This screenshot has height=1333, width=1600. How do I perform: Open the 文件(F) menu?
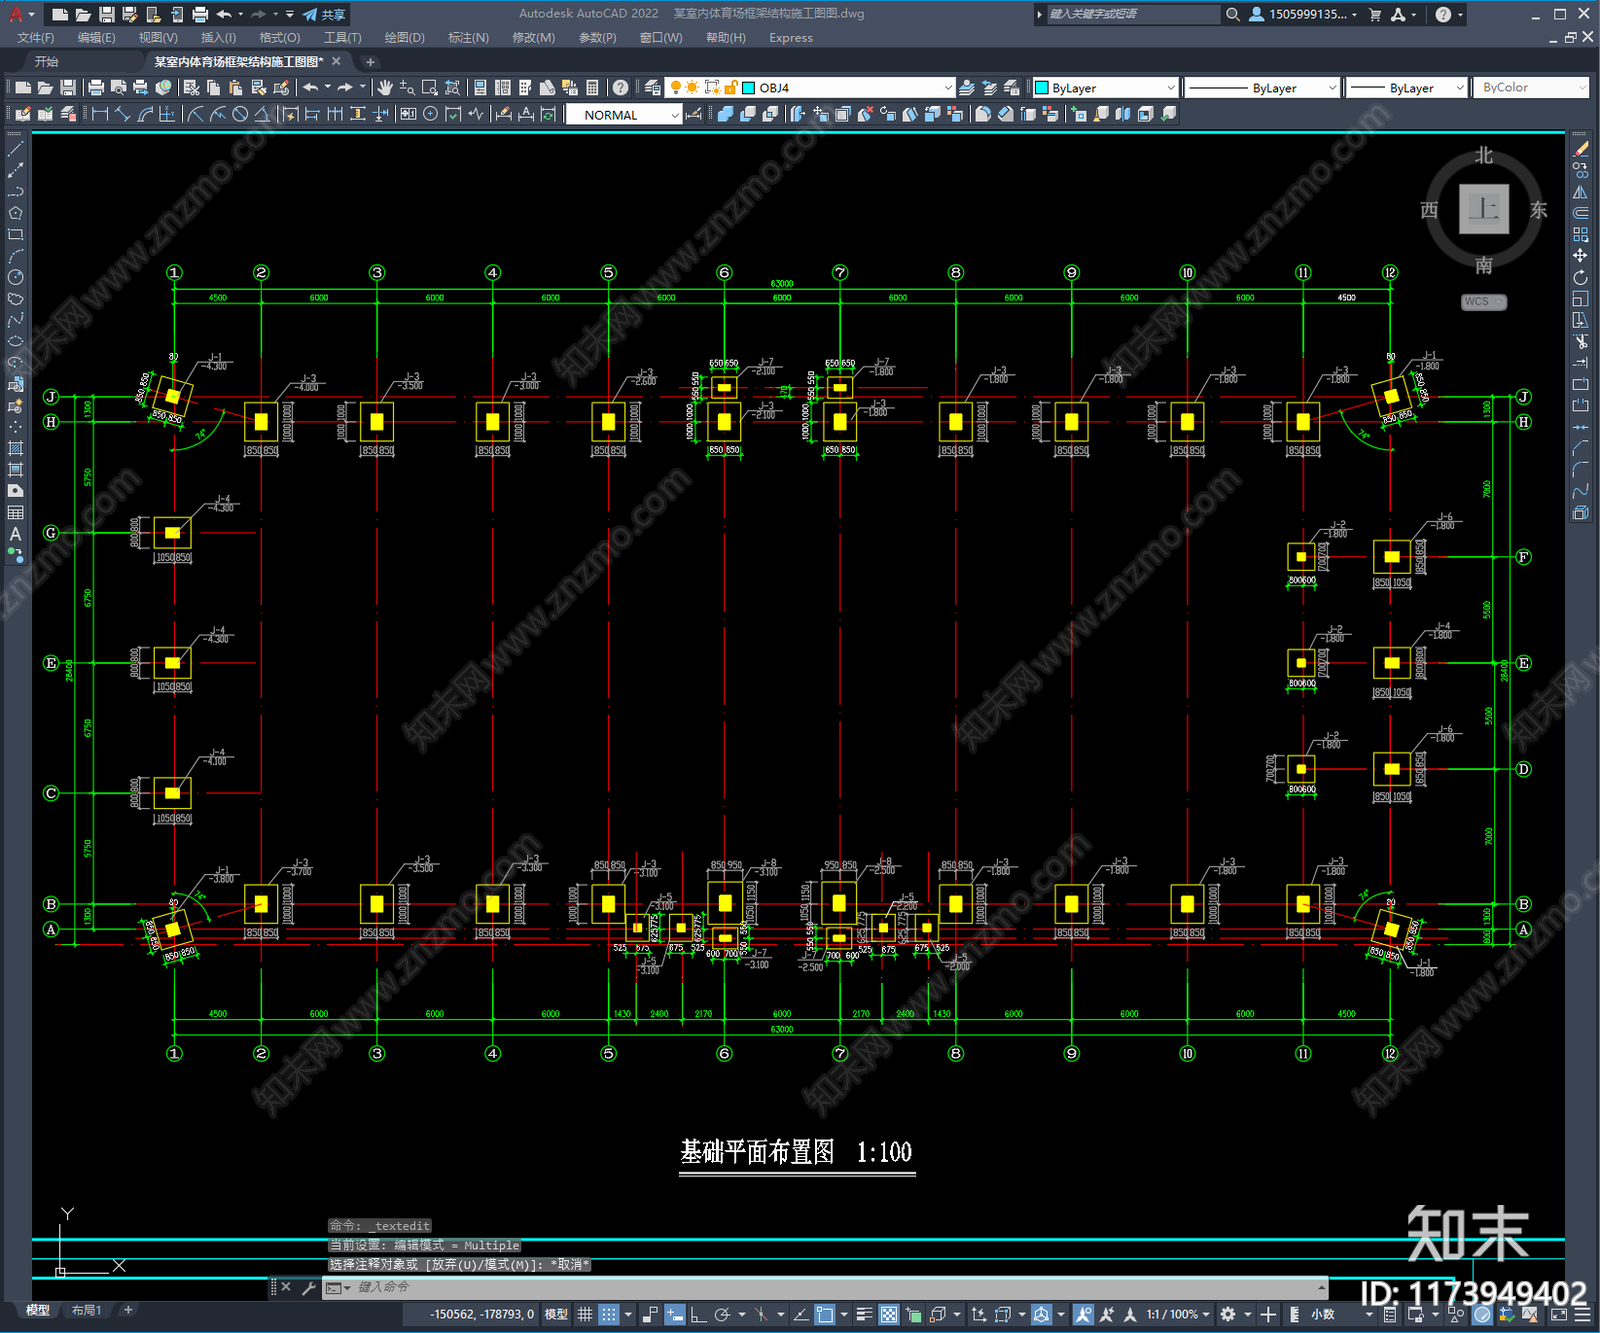pos(36,38)
